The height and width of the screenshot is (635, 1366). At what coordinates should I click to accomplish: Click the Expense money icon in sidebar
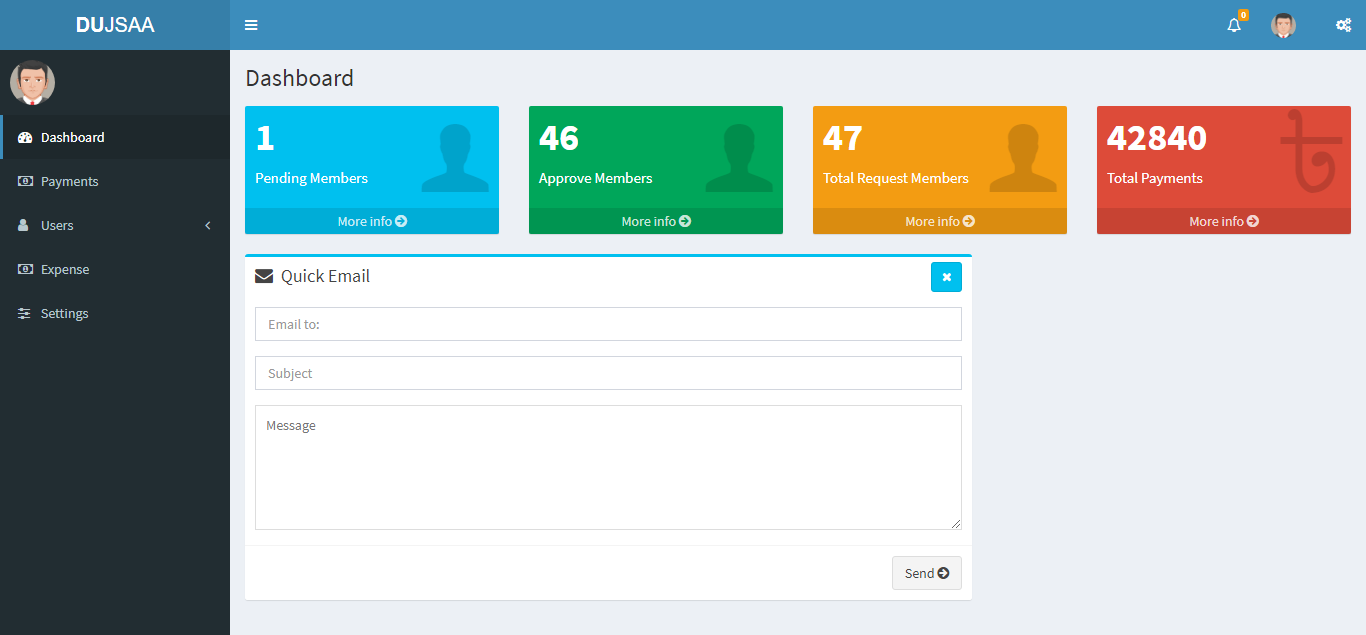click(26, 270)
